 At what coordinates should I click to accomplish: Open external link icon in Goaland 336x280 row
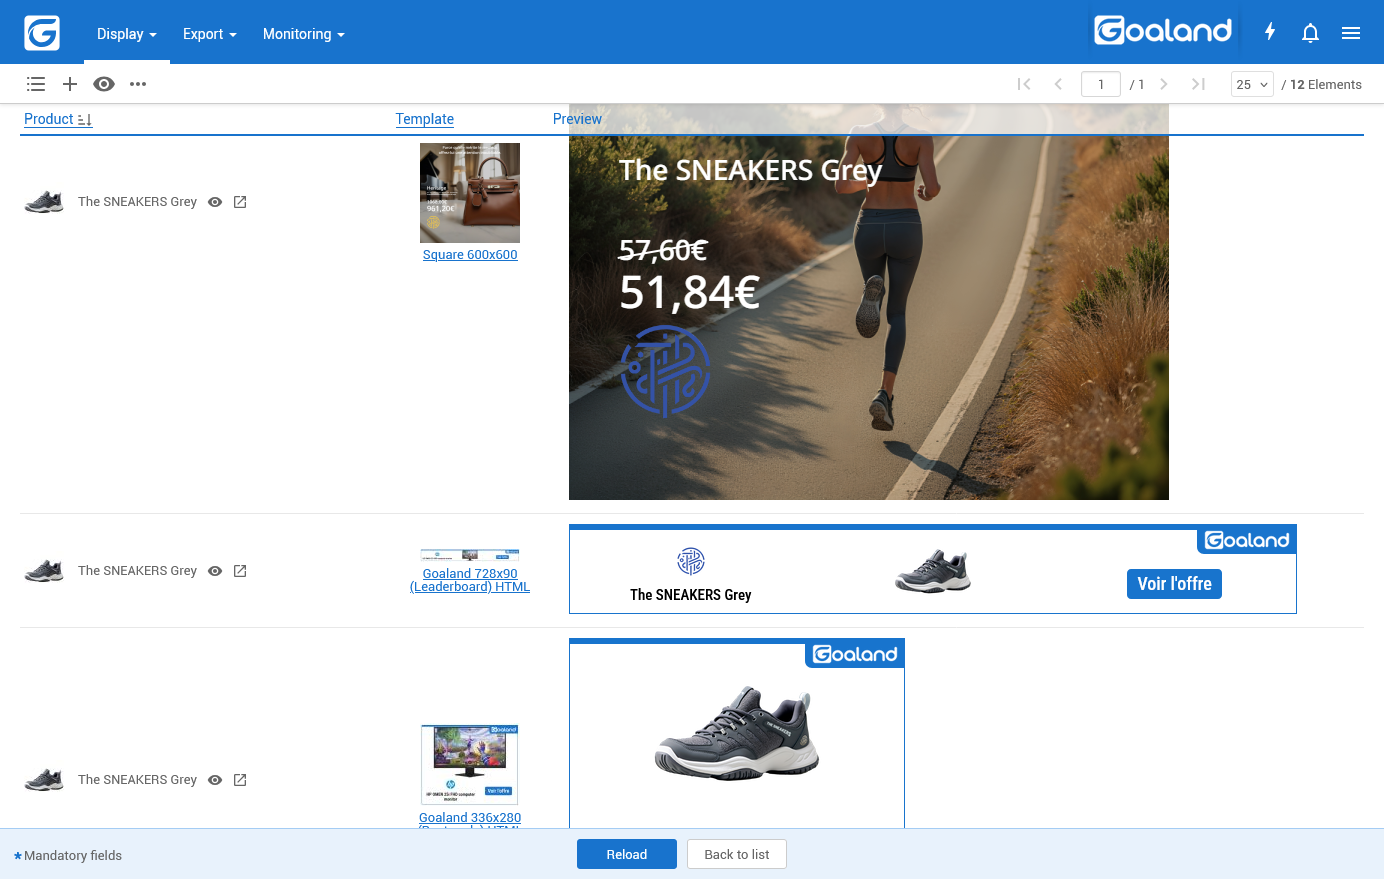coord(240,780)
